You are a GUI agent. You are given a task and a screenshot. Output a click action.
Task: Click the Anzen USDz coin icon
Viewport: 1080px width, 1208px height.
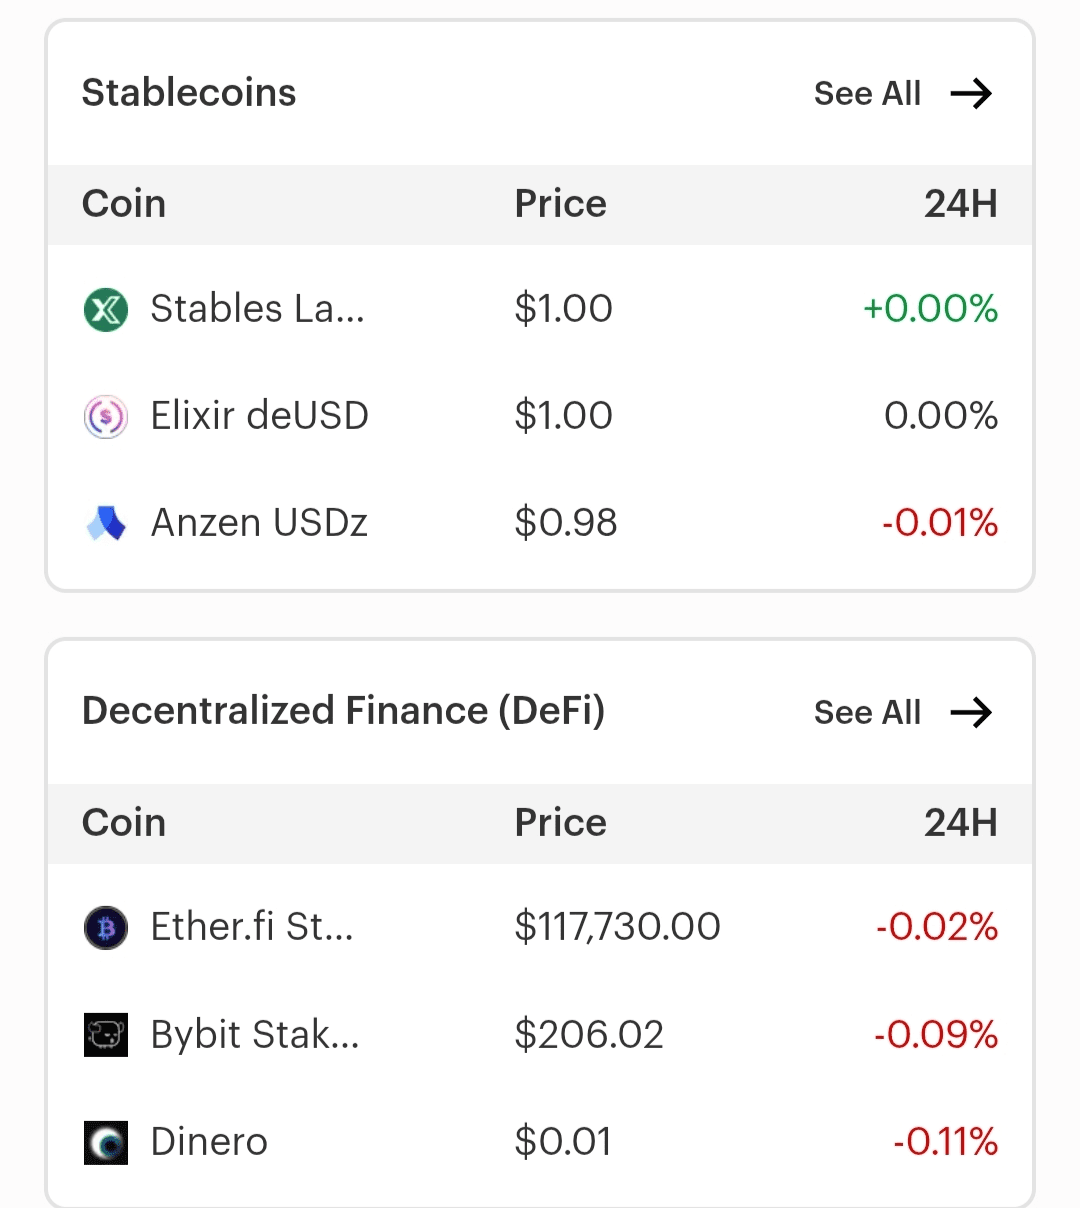(x=106, y=523)
